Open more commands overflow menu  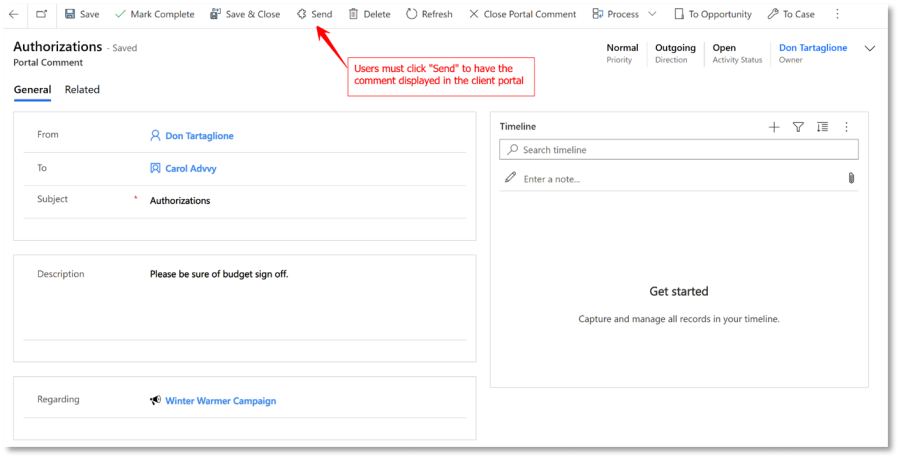coord(837,14)
